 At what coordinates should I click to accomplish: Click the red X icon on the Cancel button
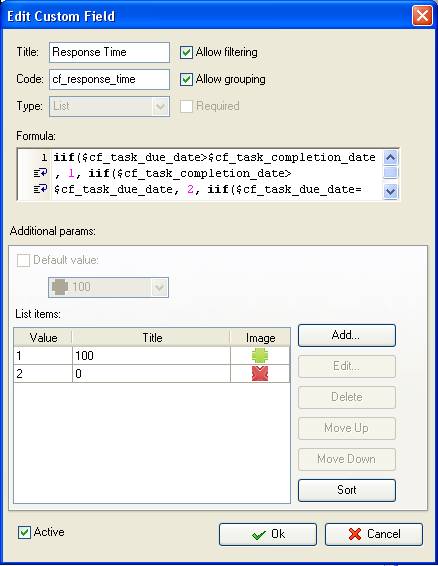[x=355, y=534]
